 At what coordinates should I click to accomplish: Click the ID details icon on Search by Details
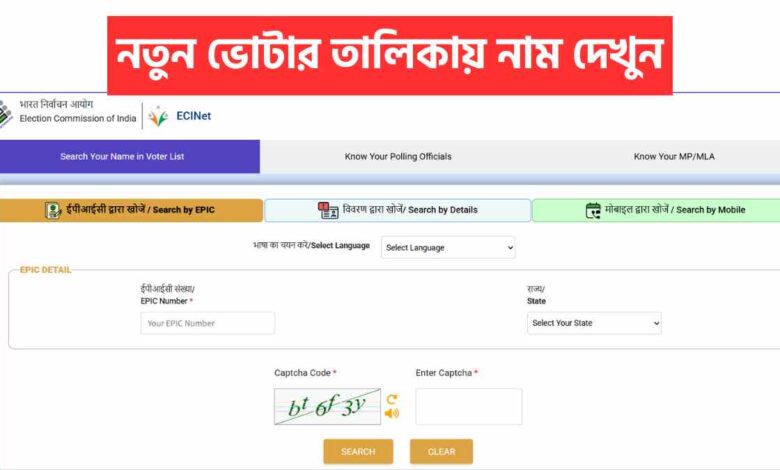tap(328, 210)
